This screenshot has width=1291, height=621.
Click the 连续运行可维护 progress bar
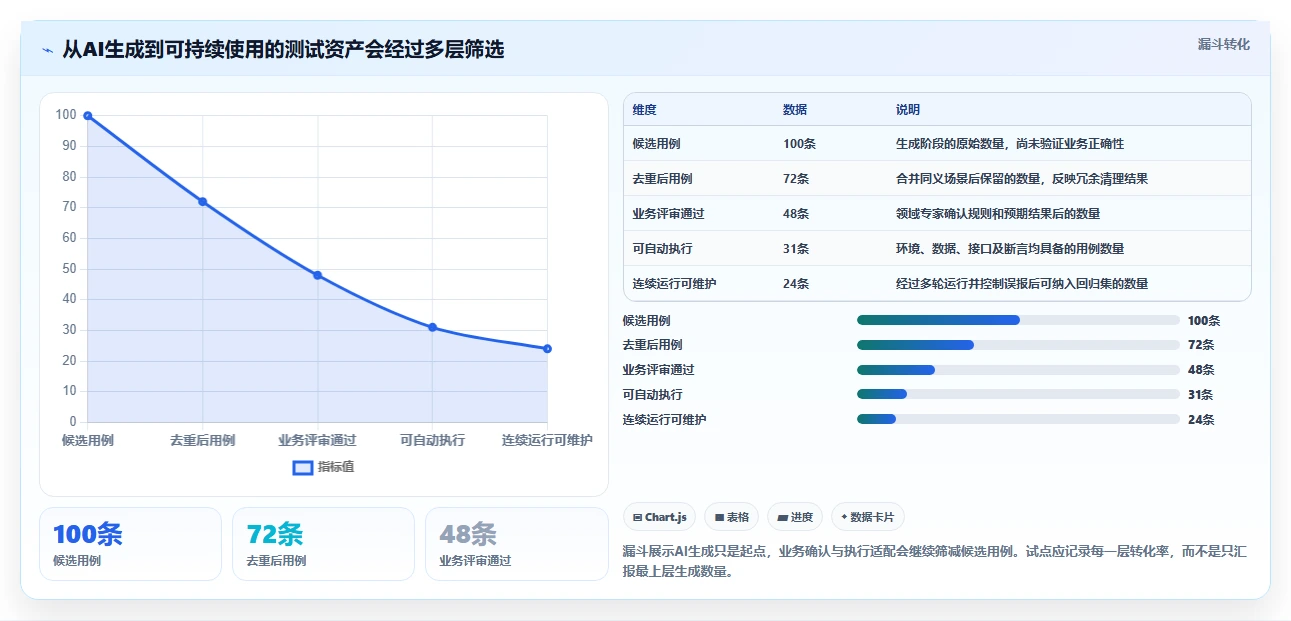1018,420
